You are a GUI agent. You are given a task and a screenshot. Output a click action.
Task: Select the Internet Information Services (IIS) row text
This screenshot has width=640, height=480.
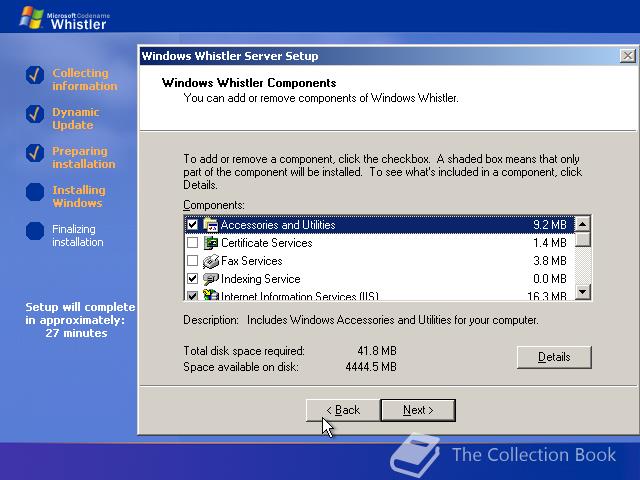pyautogui.click(x=300, y=296)
